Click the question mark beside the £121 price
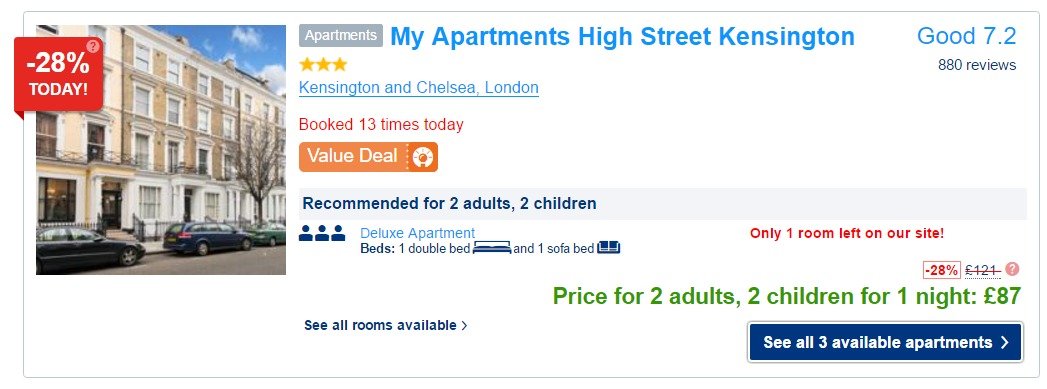The width and height of the screenshot is (1047, 389). 1012,269
